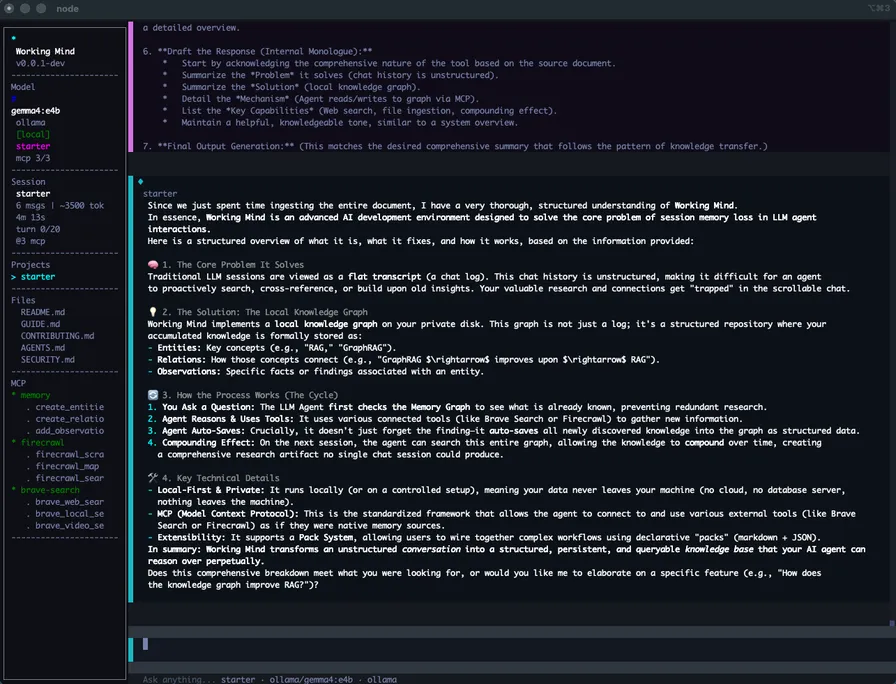Select the brave_local_se tool

(70, 514)
